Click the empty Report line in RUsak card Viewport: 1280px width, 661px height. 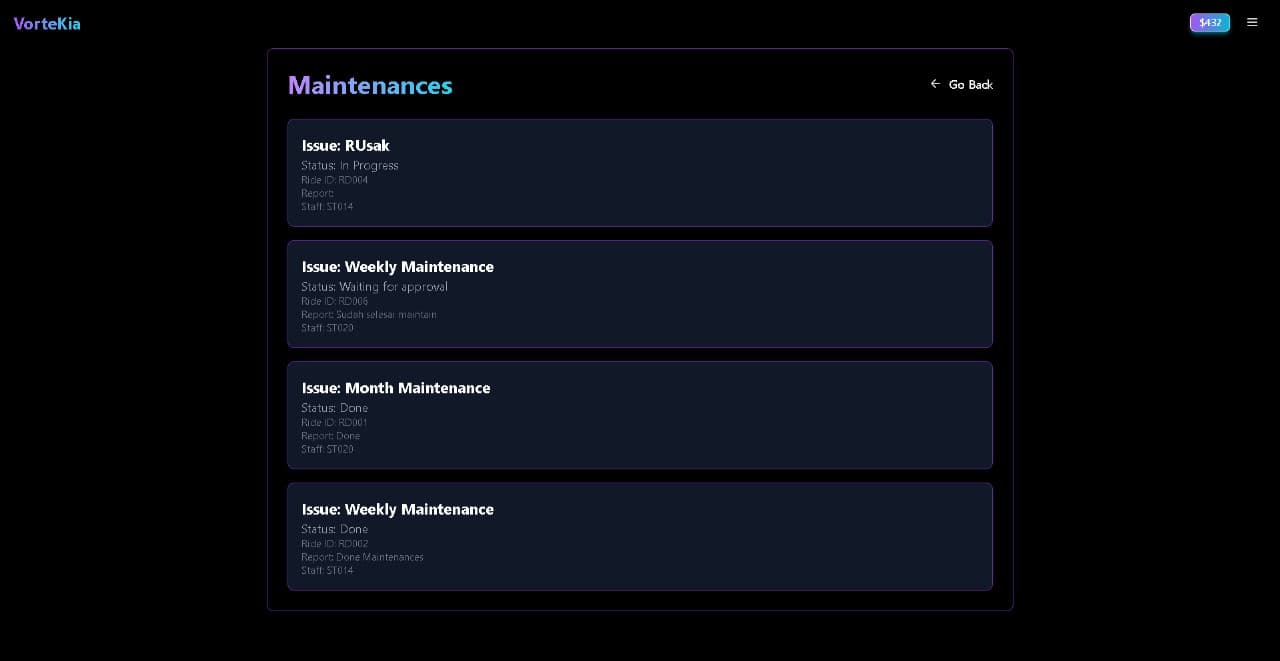(x=318, y=193)
